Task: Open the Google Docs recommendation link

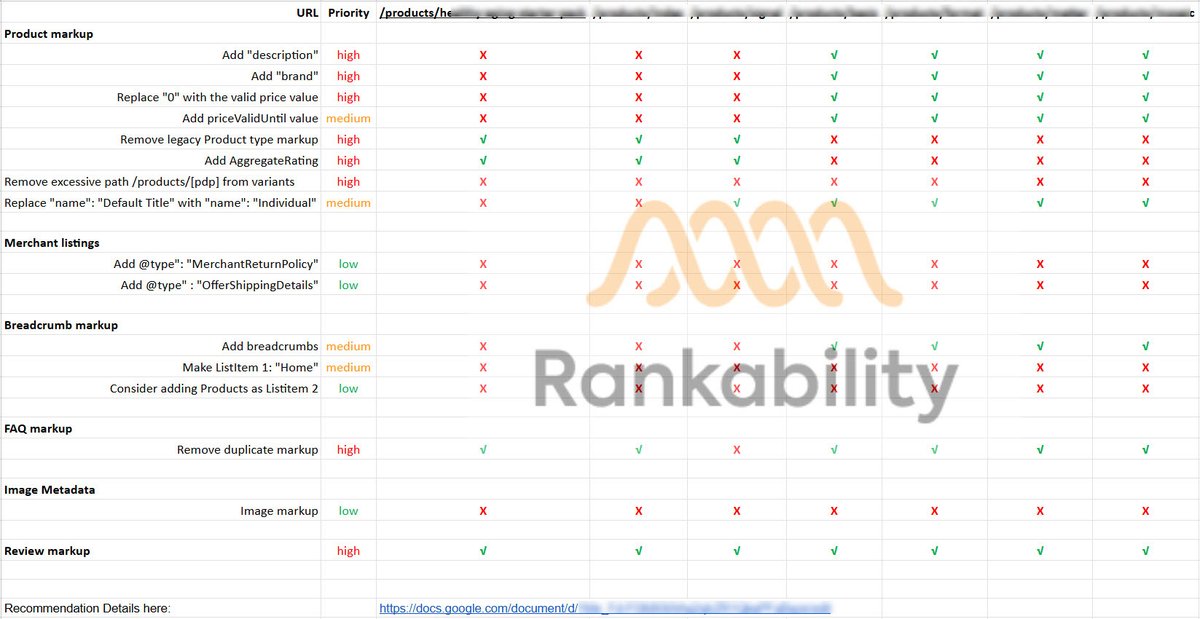Action: click(500, 608)
